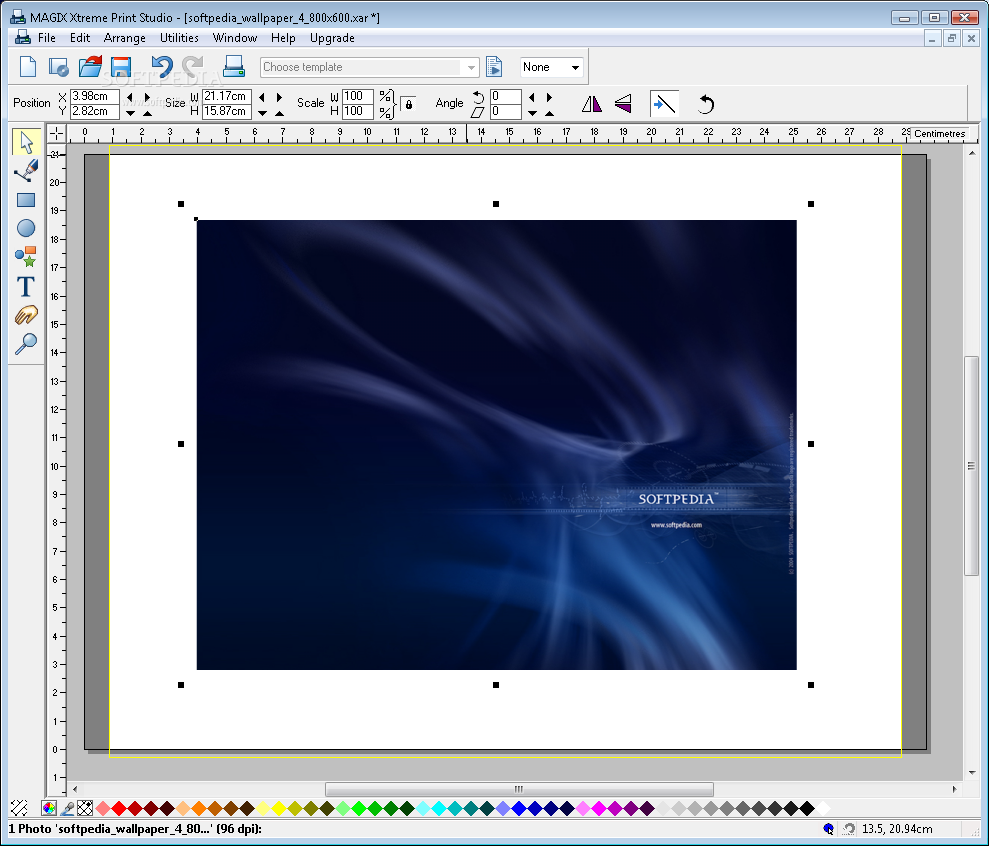Flip selection horizontally
The image size is (989, 846).
coord(592,103)
